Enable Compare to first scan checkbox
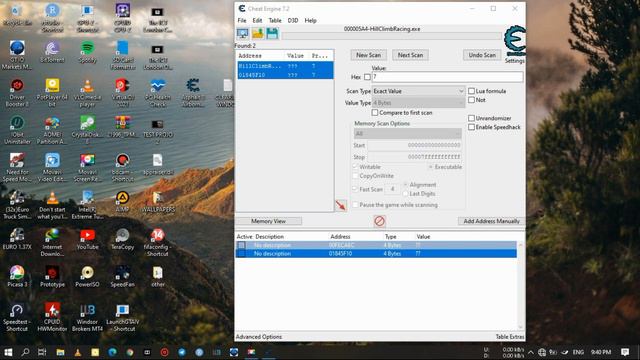 [x=375, y=112]
